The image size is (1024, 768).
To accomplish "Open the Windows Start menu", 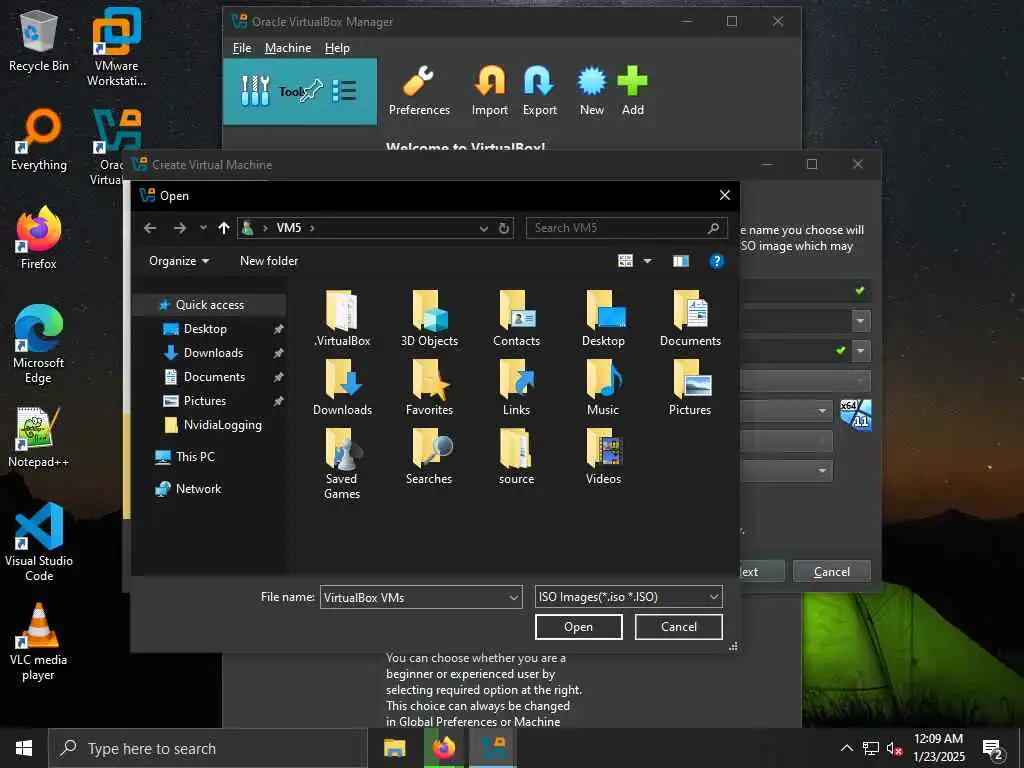I will (x=24, y=748).
